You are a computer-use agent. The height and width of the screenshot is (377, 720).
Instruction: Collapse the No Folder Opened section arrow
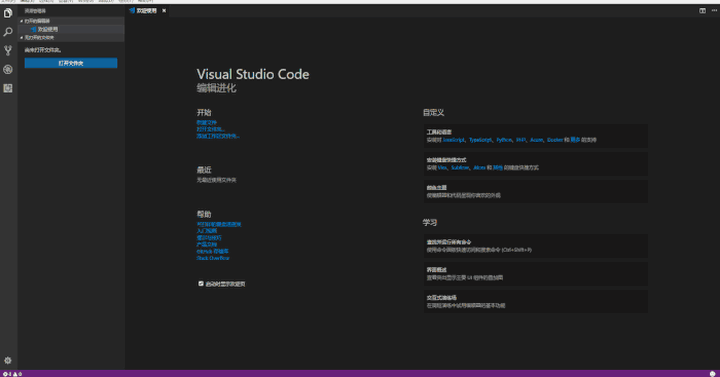coord(21,38)
